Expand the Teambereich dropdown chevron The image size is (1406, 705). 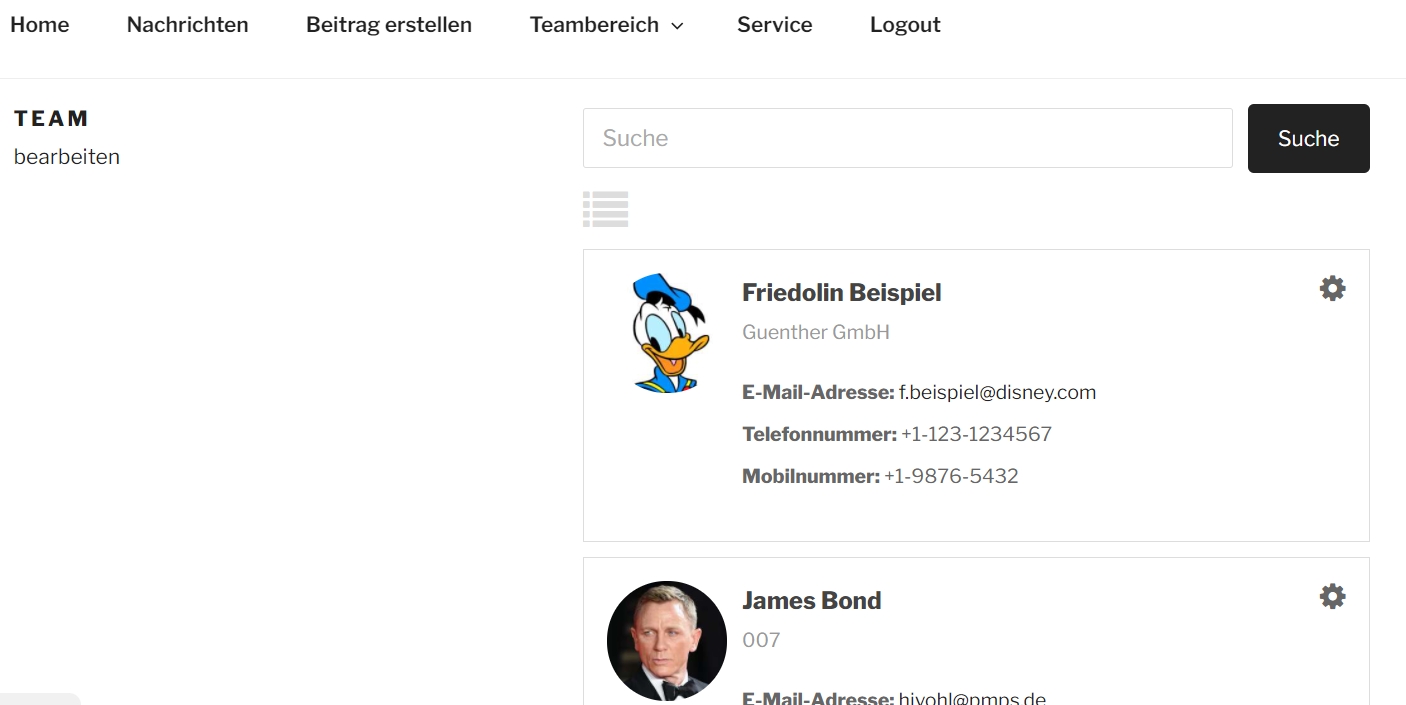pos(677,26)
